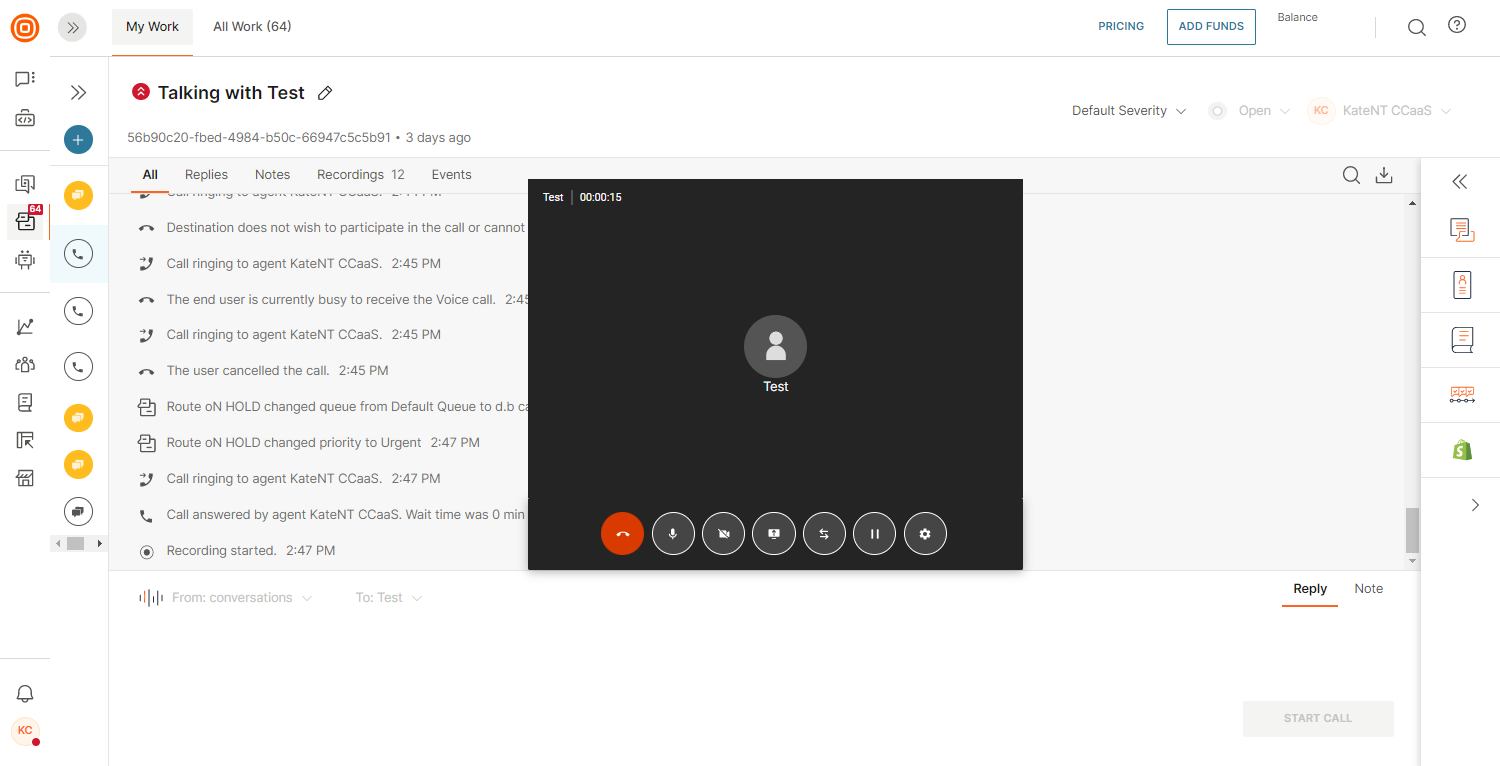This screenshot has width=1500, height=766.
Task: Open the help question mark icon
Action: pyautogui.click(x=1457, y=26)
